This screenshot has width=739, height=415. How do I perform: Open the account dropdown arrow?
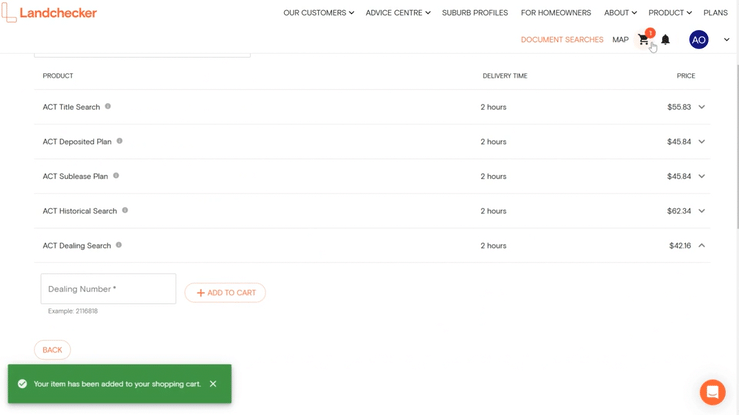point(726,40)
